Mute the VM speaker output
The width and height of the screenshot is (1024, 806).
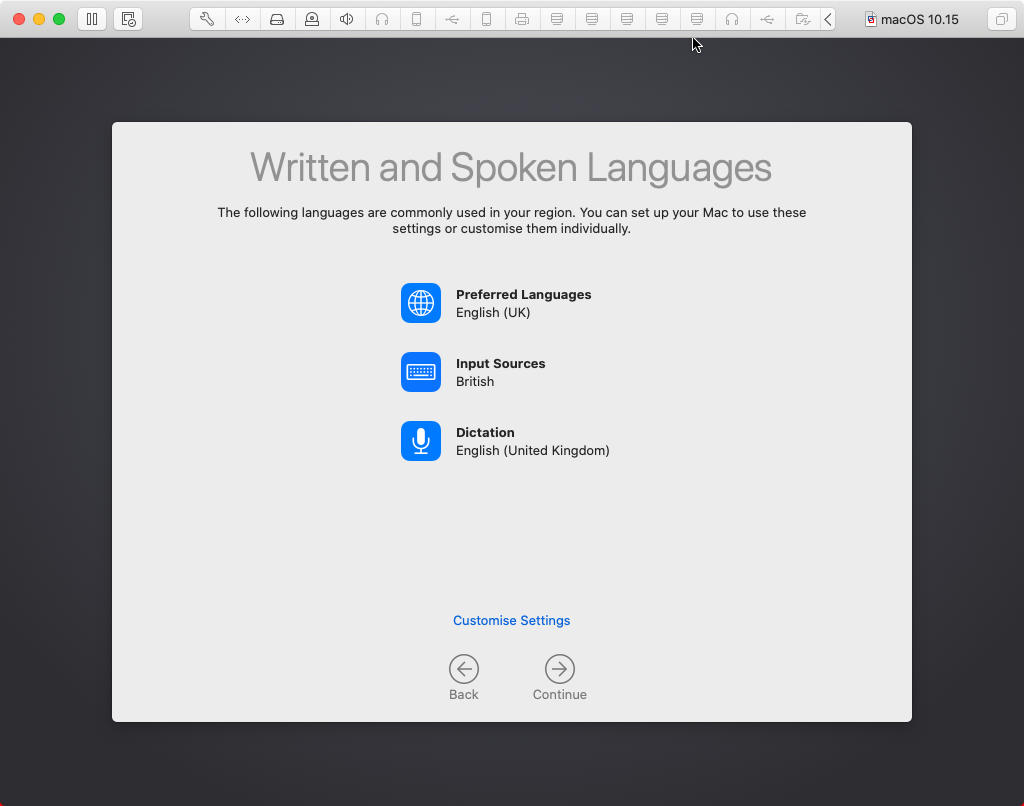347,18
